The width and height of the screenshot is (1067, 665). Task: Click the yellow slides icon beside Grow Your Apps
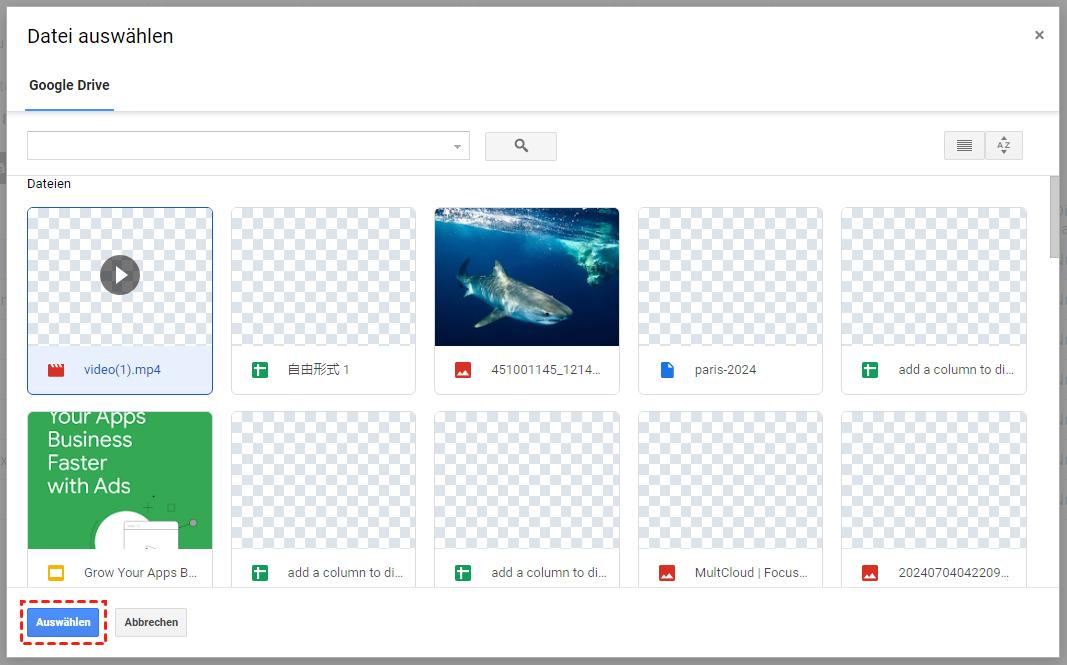pos(56,572)
